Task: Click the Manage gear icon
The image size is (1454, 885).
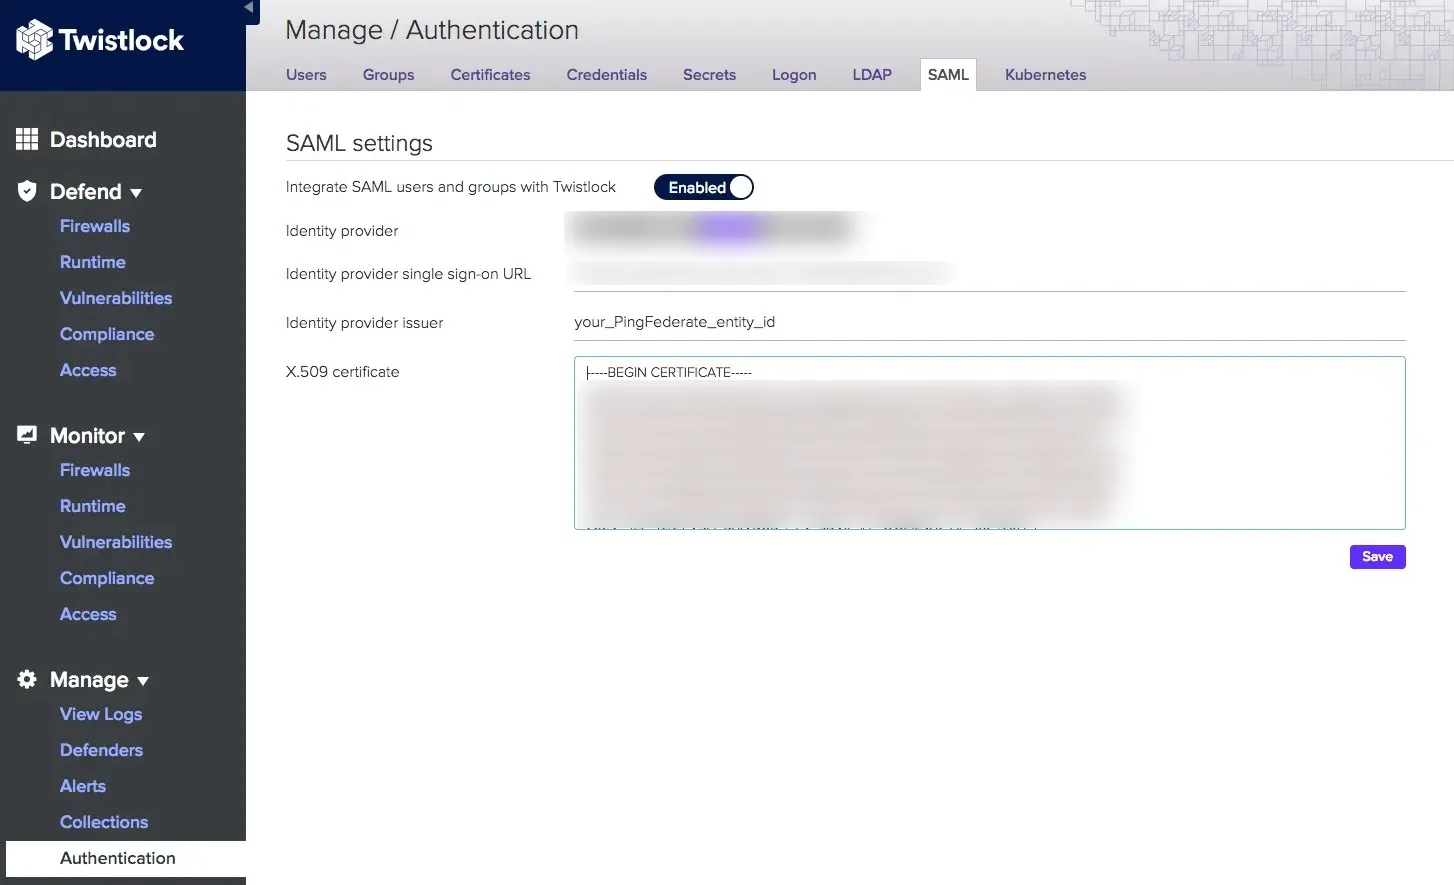Action: (x=26, y=679)
